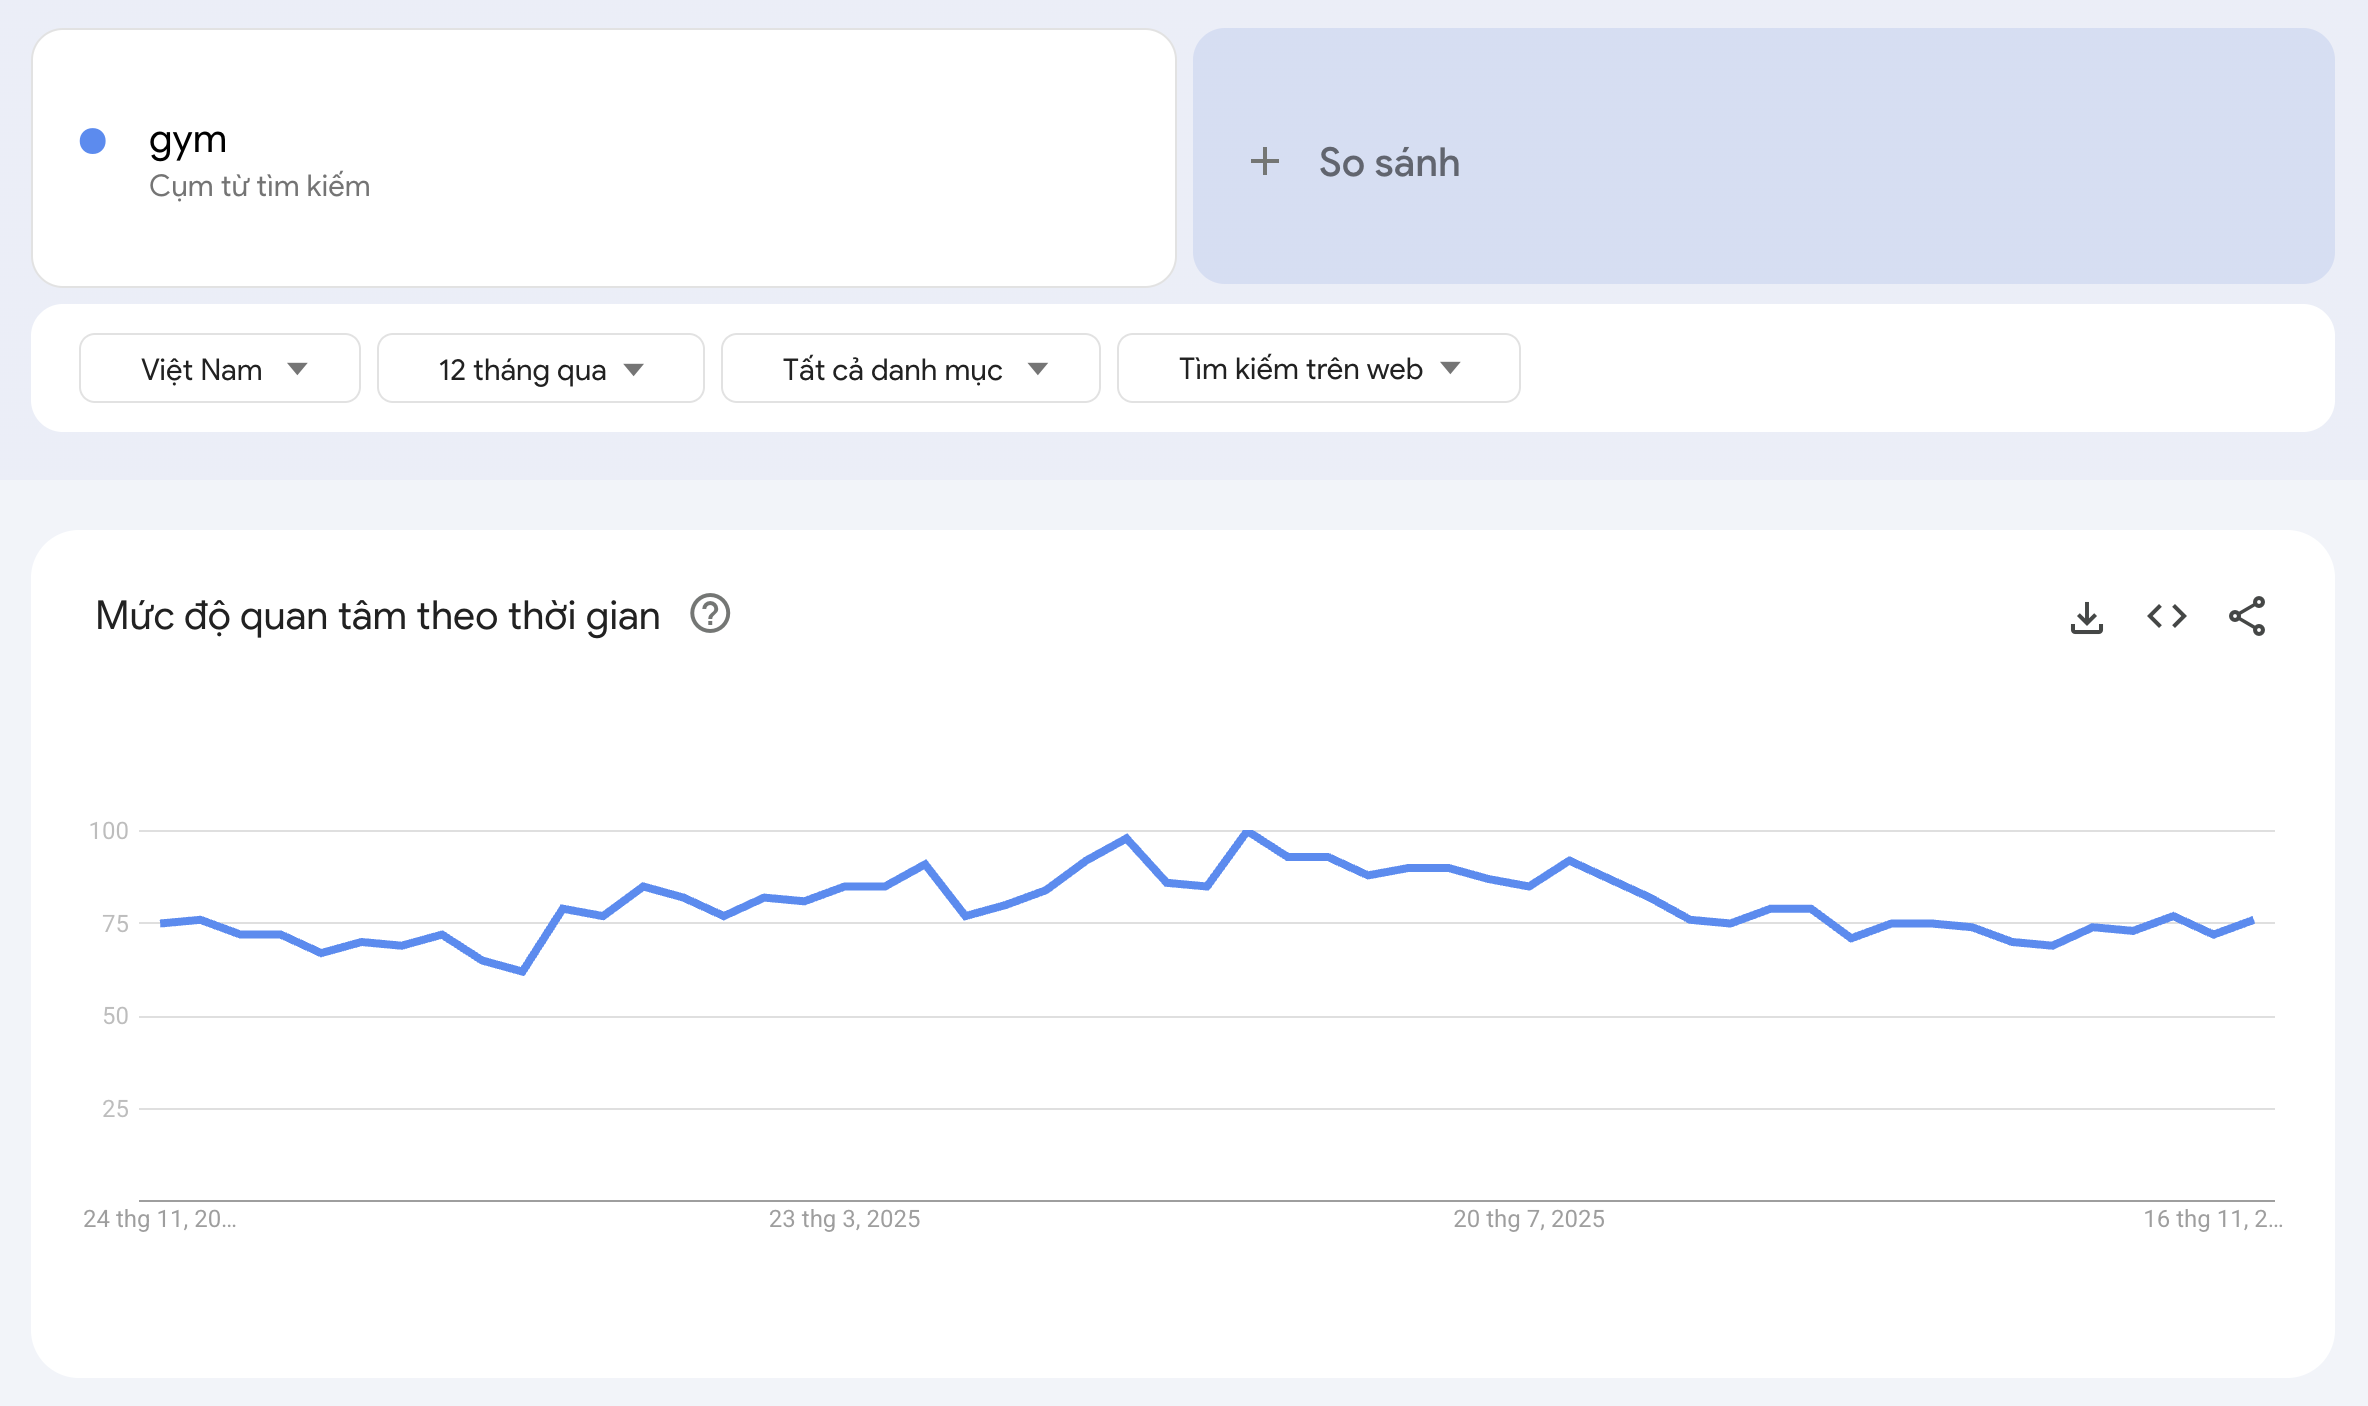Expand the 12 tháng qua time range
The height and width of the screenshot is (1406, 2368).
coord(540,369)
